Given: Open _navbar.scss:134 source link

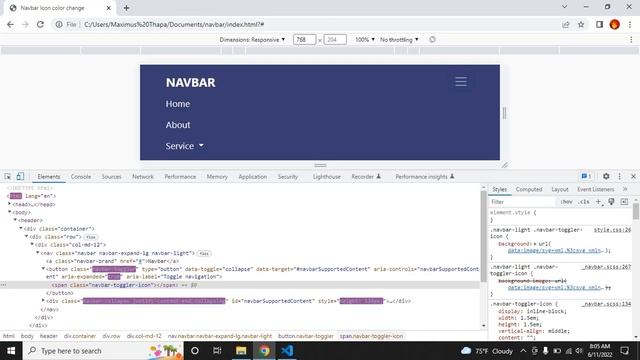Looking at the screenshot, I should [x=607, y=304].
